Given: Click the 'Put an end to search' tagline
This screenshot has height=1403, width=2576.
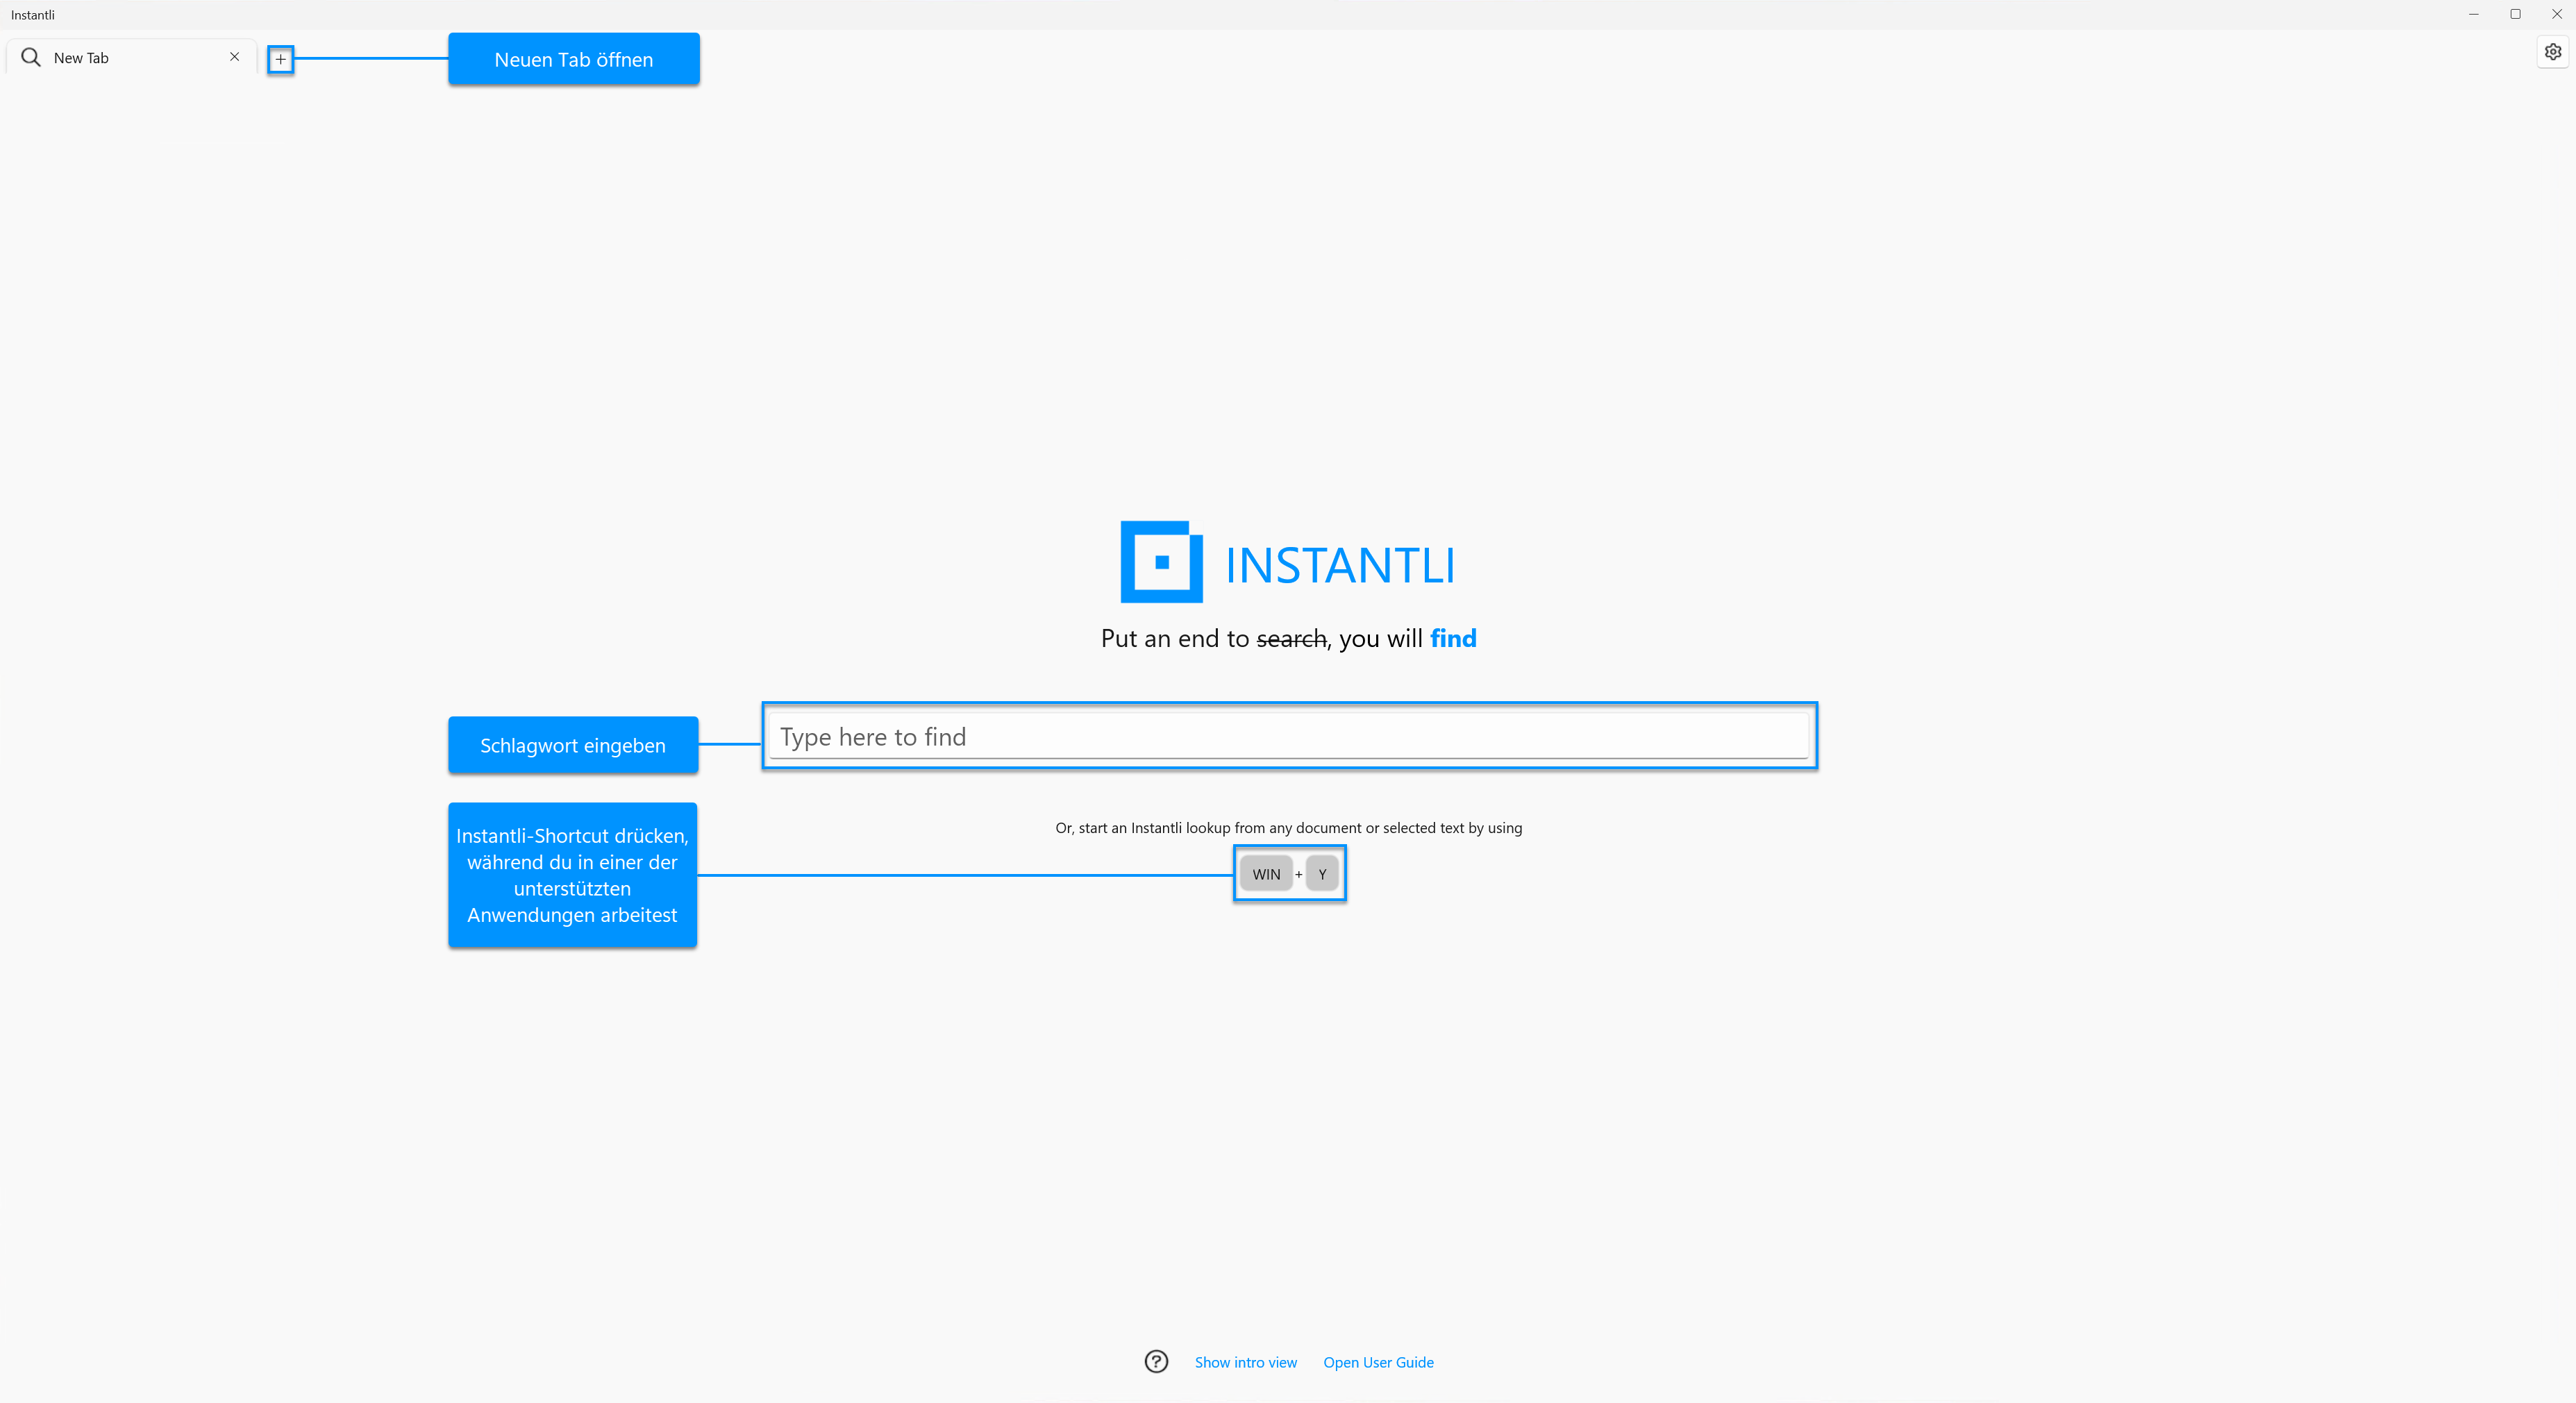Looking at the screenshot, I should coord(1288,638).
